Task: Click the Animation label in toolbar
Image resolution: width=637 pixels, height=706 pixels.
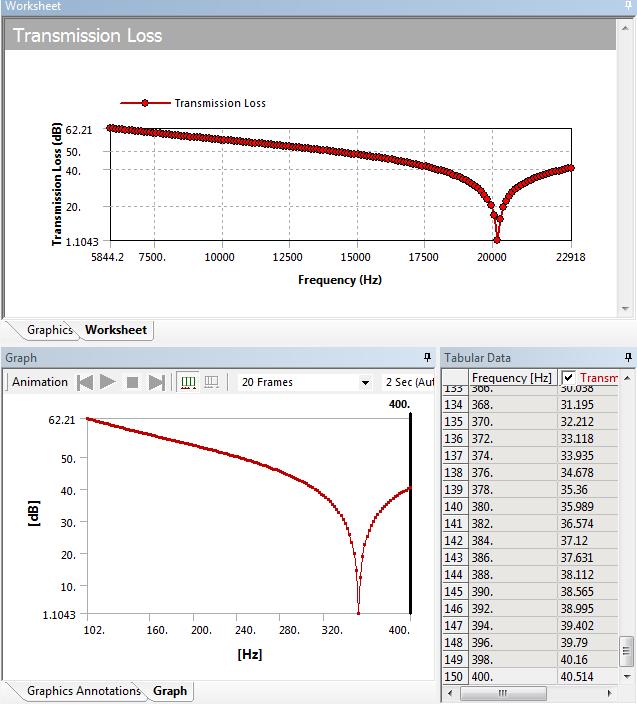Action: tap(40, 382)
